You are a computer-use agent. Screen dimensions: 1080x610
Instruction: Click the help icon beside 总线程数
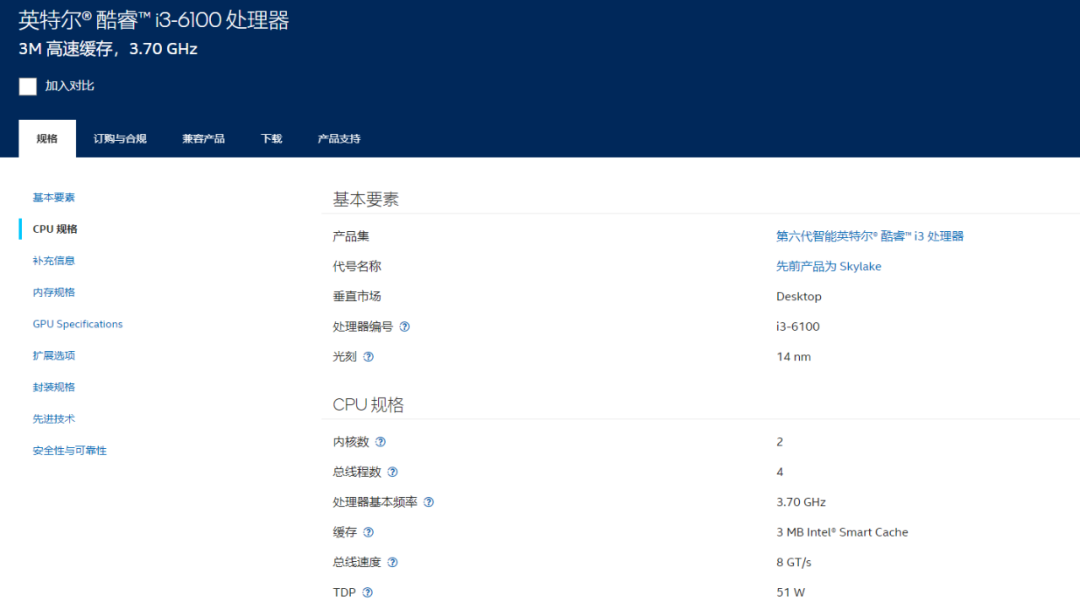point(393,472)
